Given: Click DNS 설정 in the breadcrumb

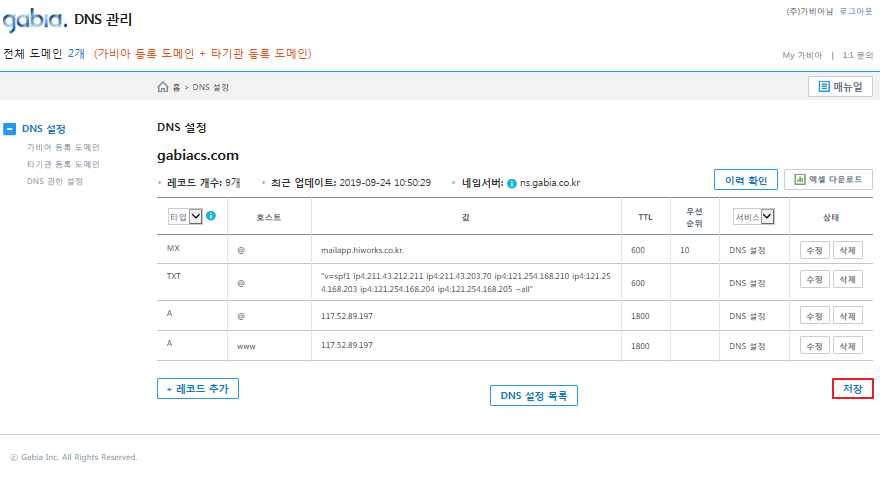Looking at the screenshot, I should pos(210,88).
